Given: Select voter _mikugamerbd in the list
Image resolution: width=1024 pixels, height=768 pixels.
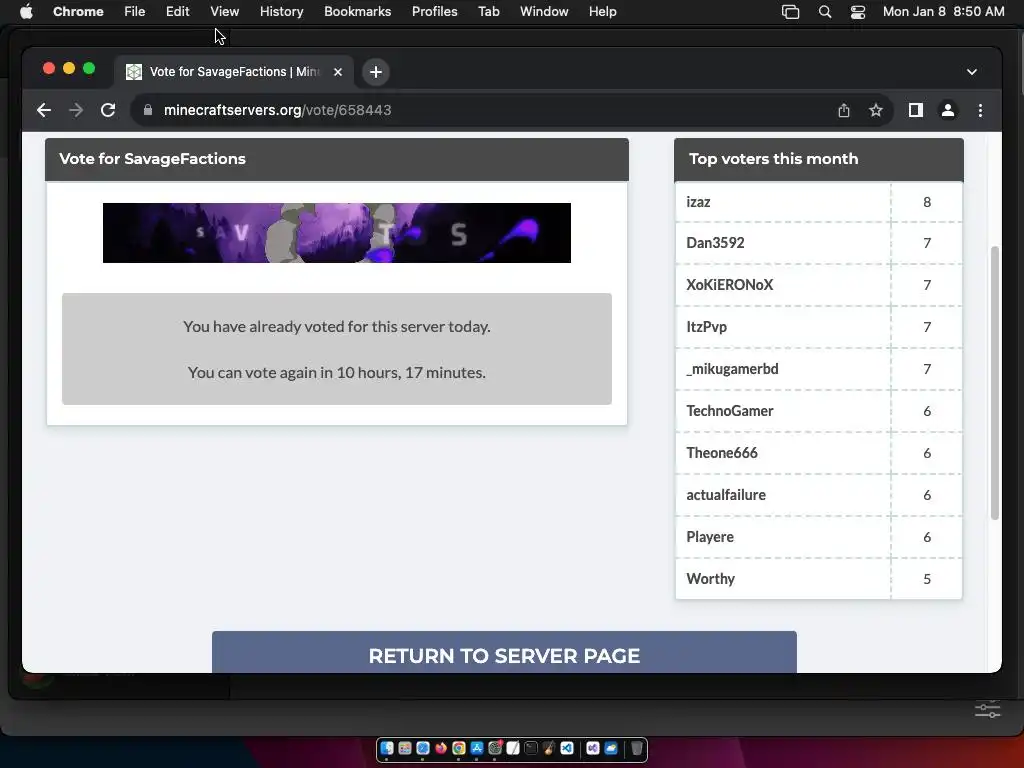Looking at the screenshot, I should (x=732, y=369).
